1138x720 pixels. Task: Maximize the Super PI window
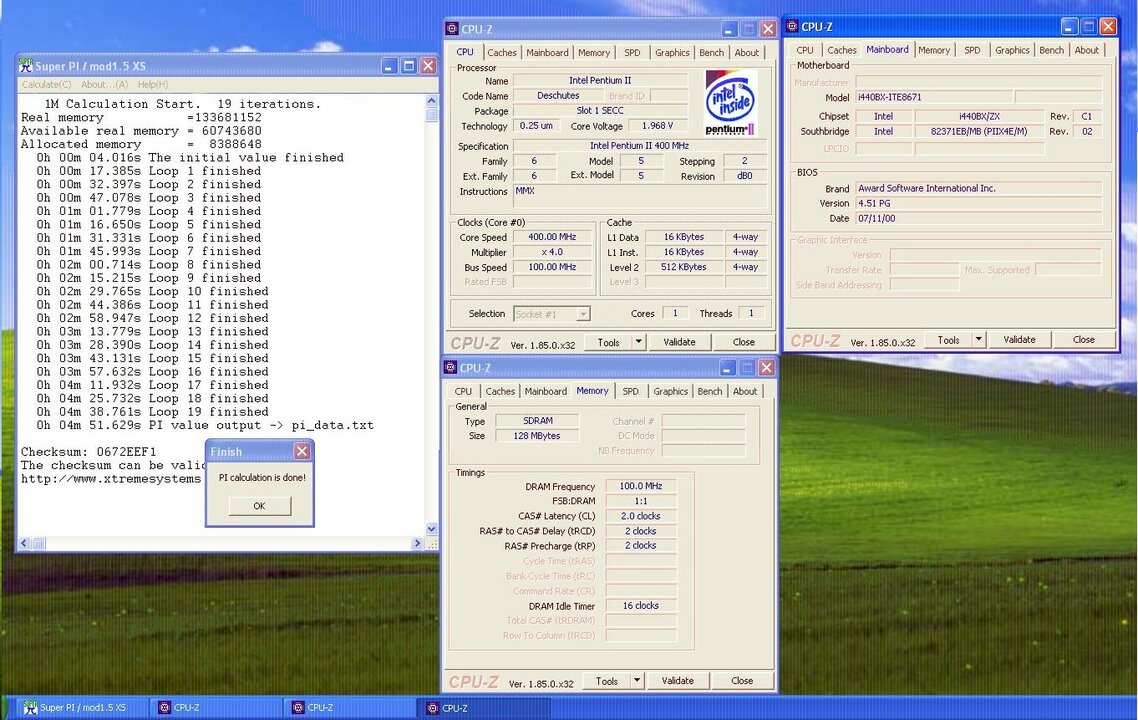(409, 66)
